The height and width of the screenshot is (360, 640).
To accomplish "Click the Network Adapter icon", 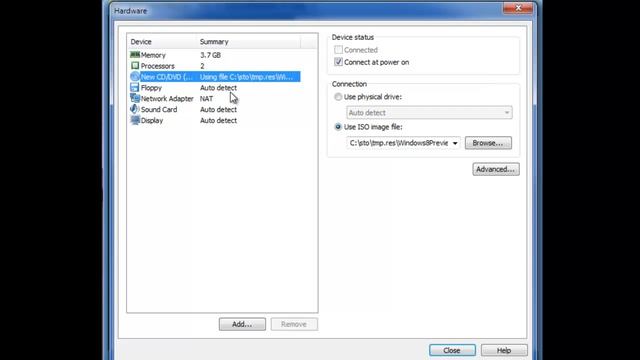I will (x=135, y=98).
